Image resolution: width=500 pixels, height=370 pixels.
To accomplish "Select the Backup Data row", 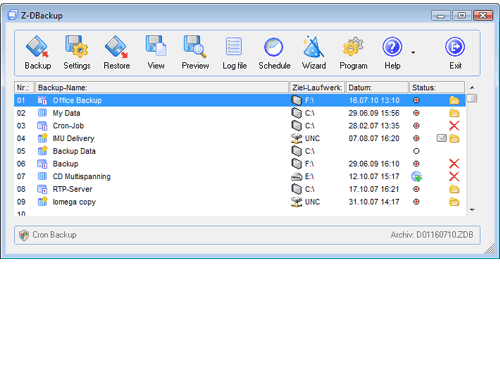I will [240, 151].
